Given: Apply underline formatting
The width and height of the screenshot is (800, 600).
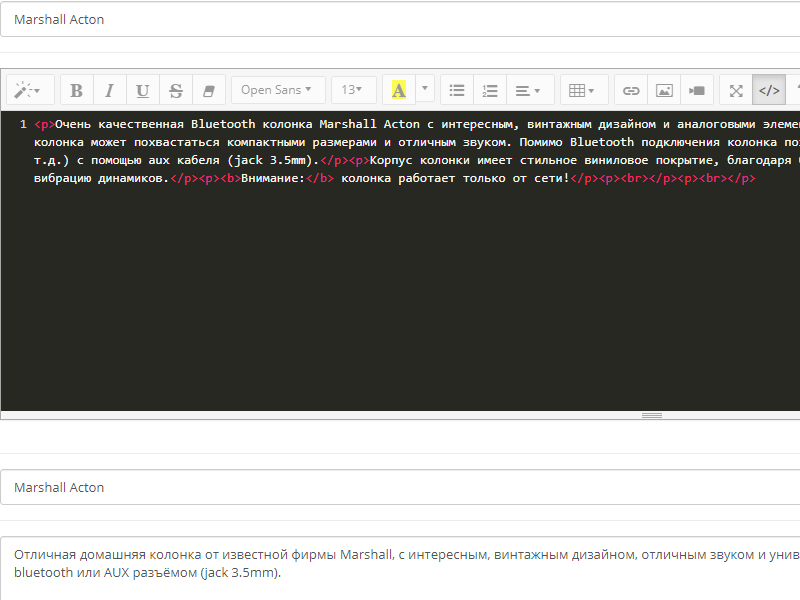Looking at the screenshot, I should click(142, 90).
